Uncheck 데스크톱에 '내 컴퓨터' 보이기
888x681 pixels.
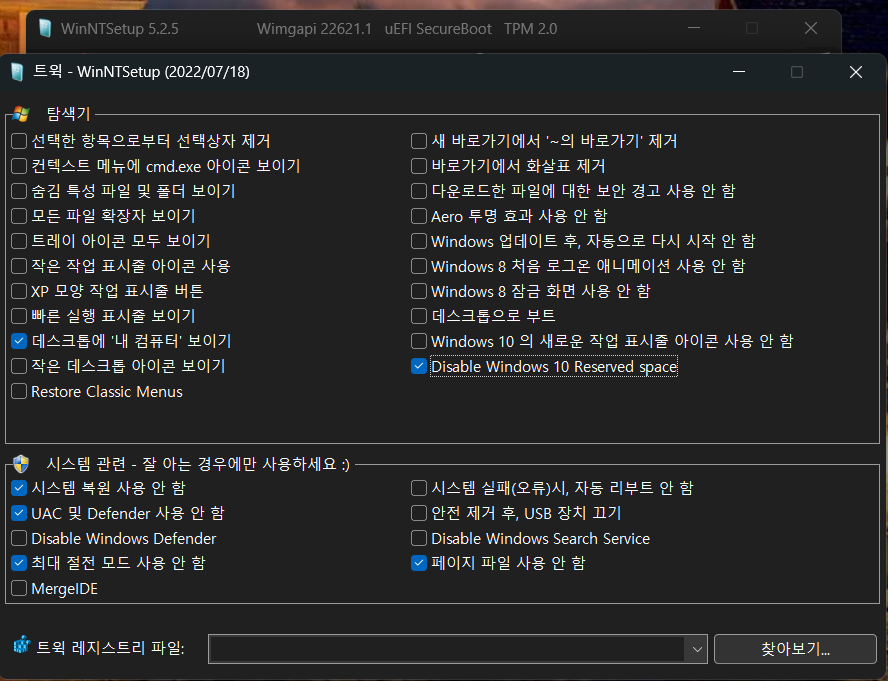[x=19, y=340]
